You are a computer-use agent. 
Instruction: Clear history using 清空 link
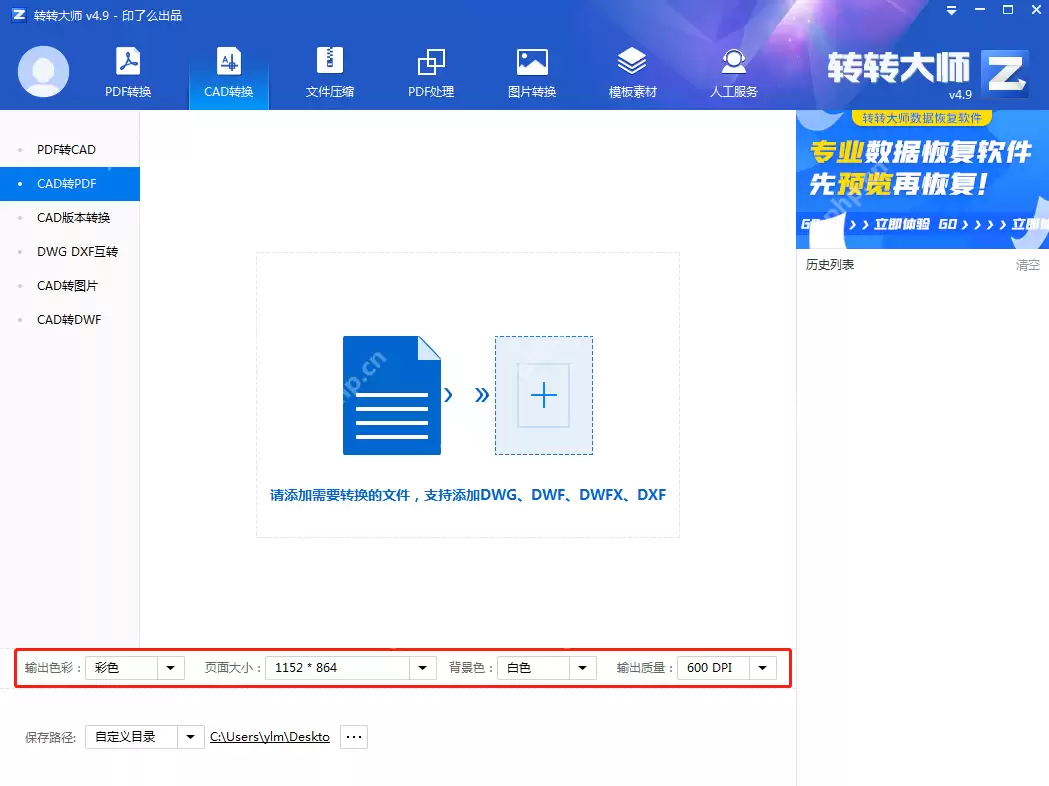coord(1027,264)
